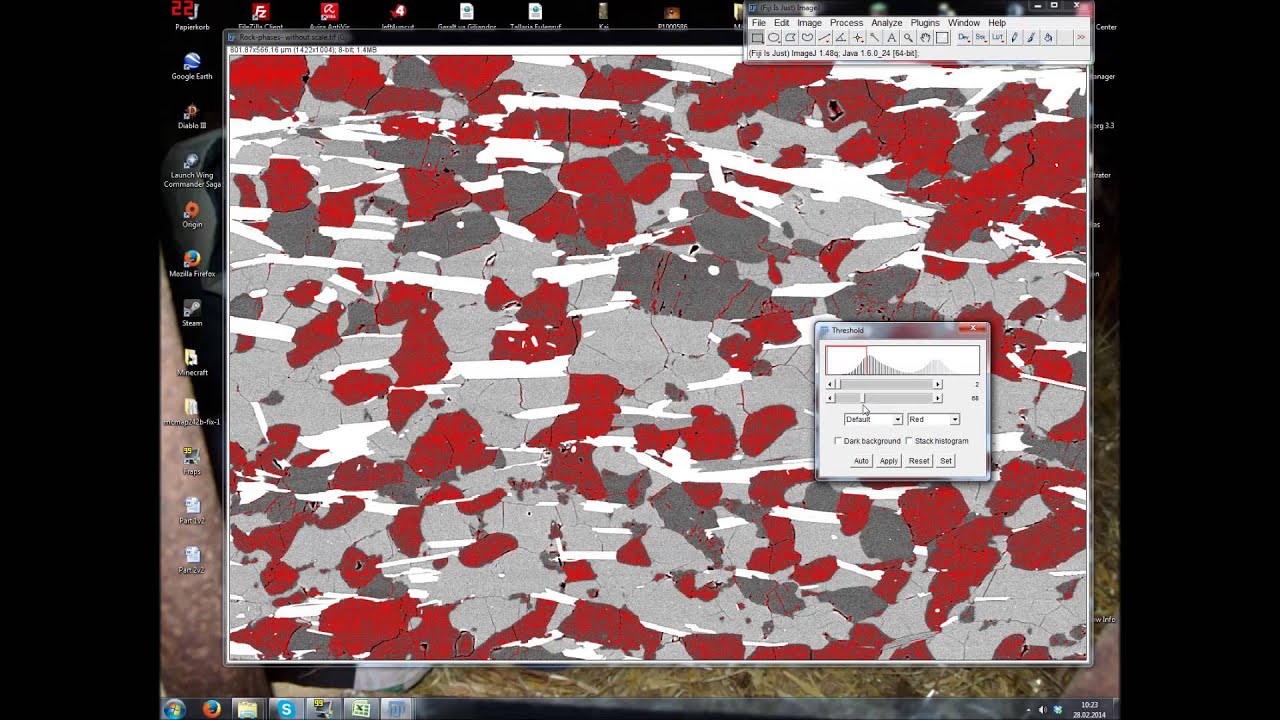The image size is (1280, 720).
Task: Click the File Explorer taskbar icon
Action: (x=248, y=709)
